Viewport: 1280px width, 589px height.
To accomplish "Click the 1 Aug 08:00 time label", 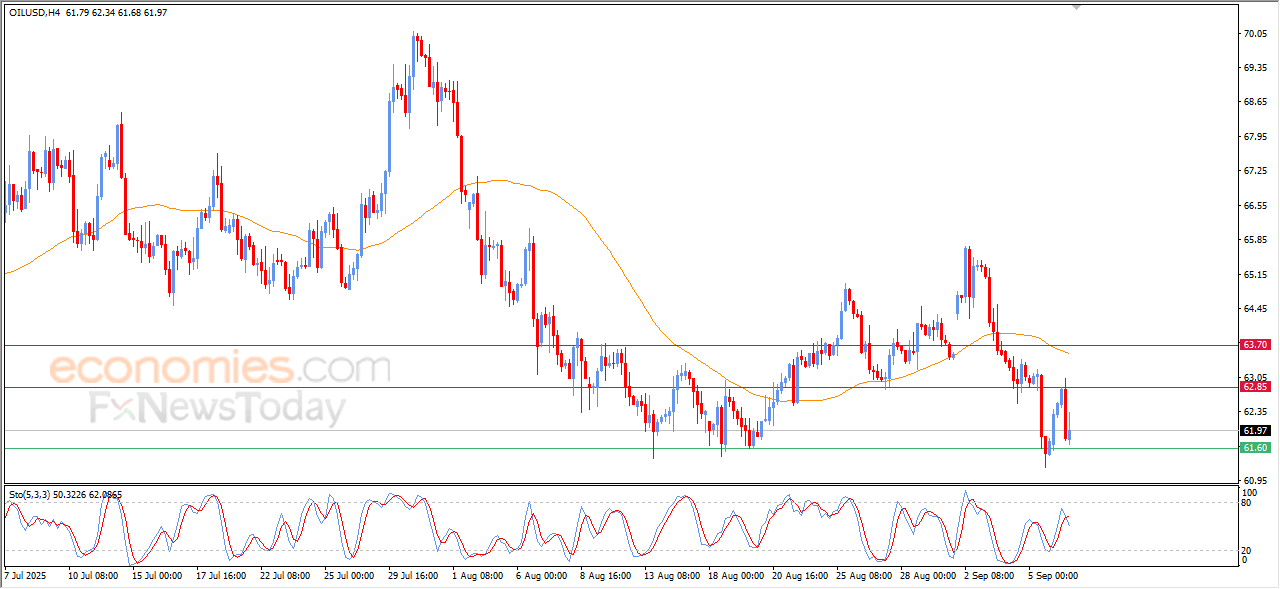I will 477,576.
